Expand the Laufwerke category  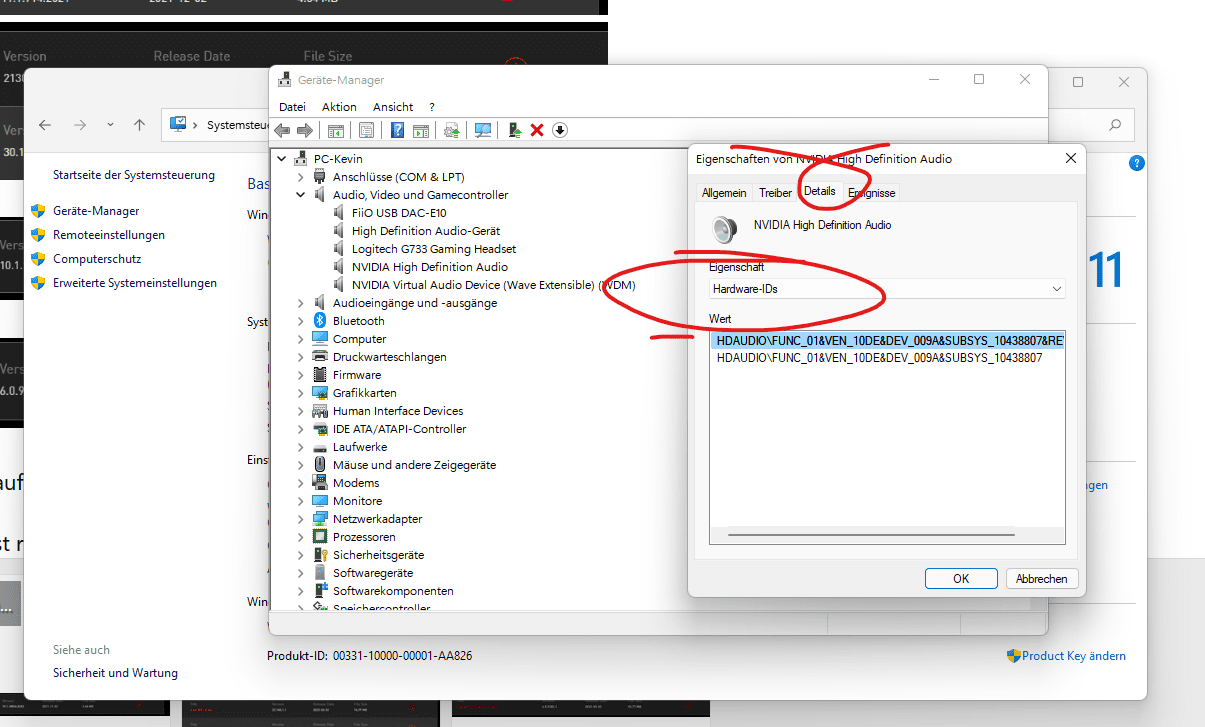pos(301,447)
